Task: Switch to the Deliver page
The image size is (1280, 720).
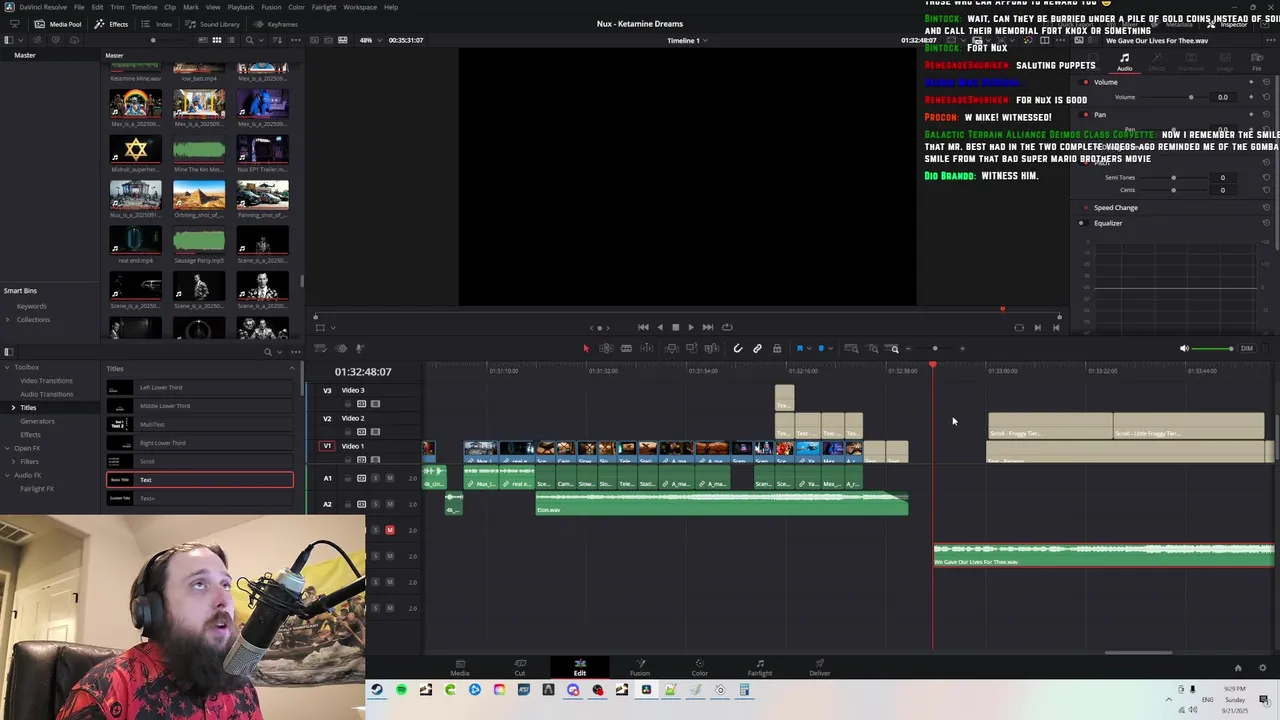Action: tap(820, 667)
